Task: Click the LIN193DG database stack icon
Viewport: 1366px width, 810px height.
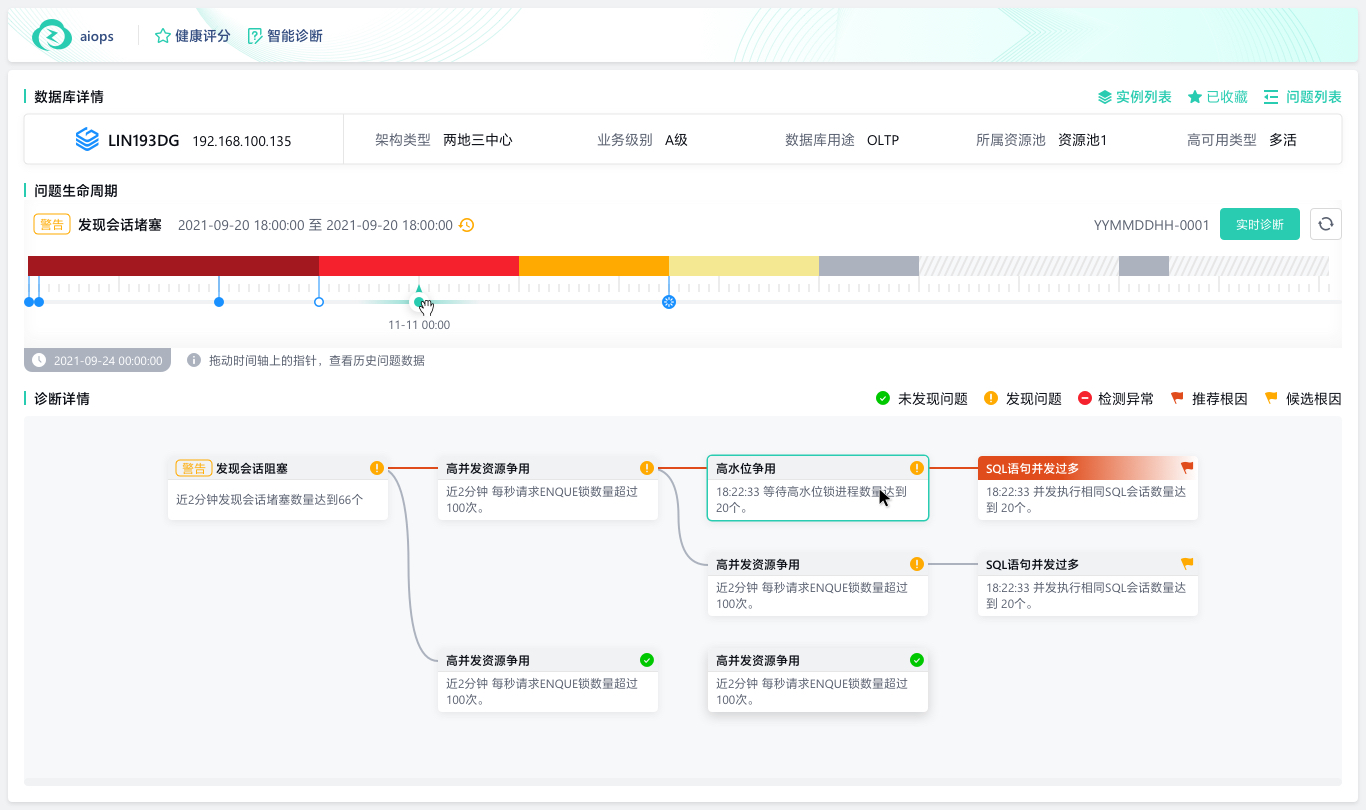Action: coord(88,140)
